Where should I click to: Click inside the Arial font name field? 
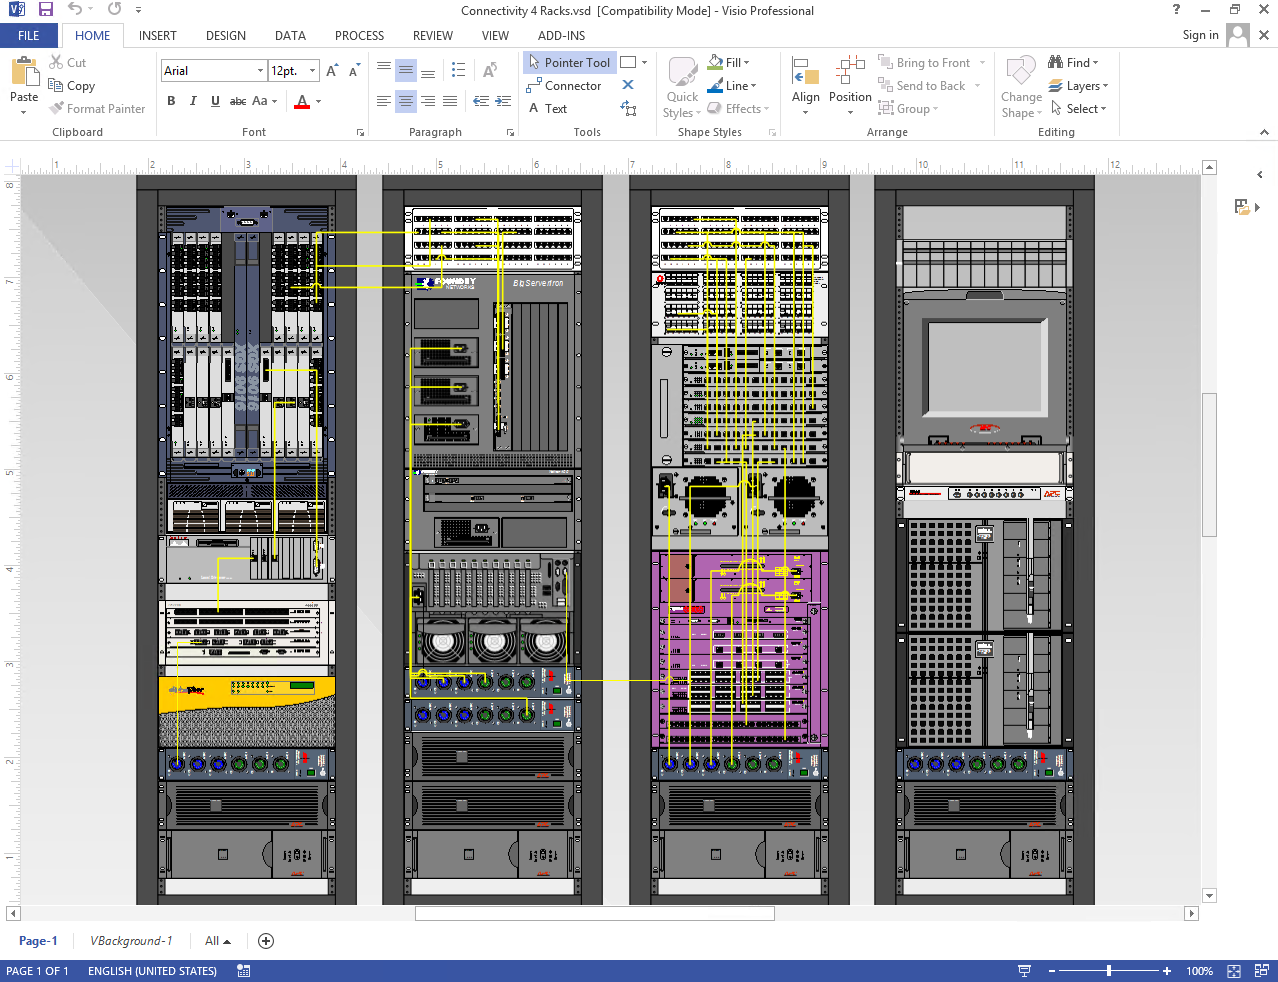(207, 71)
